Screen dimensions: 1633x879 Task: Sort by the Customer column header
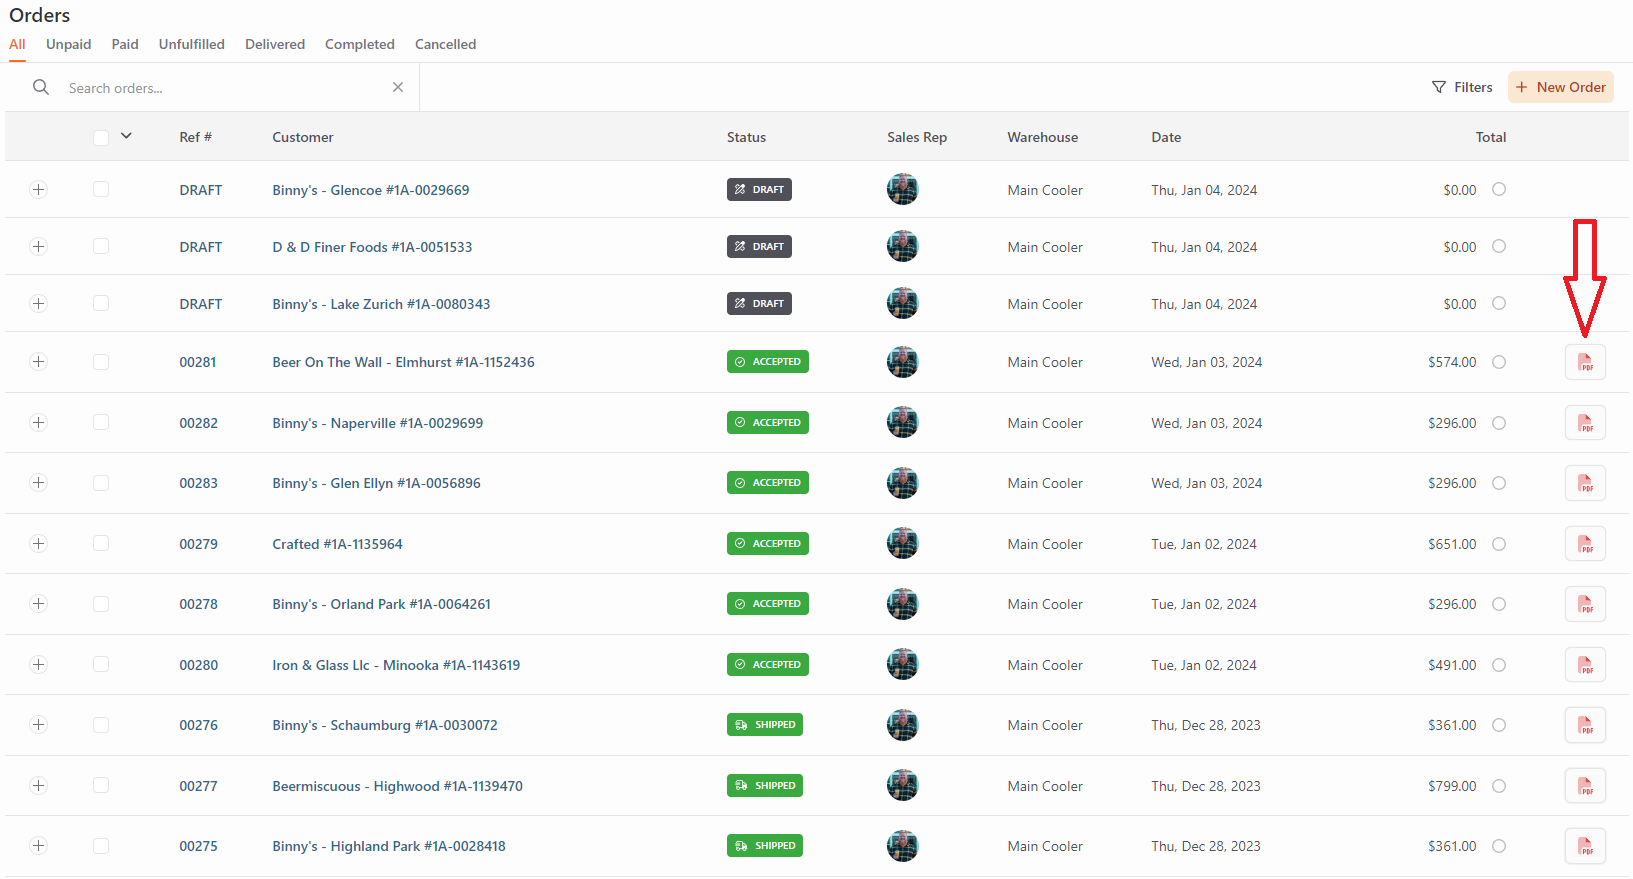[303, 137]
